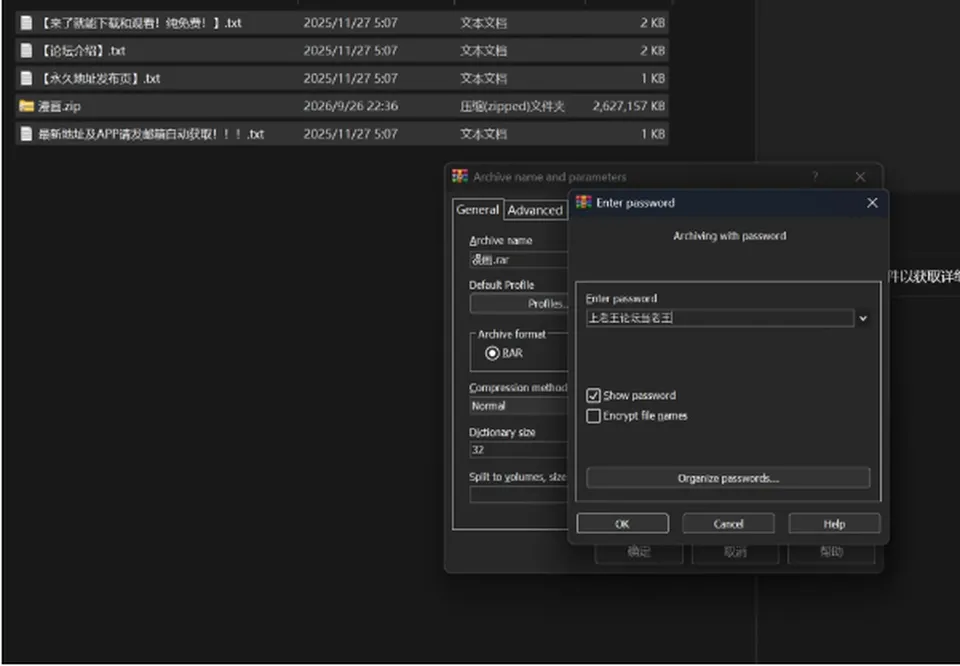Click the icon of the 纯免费 txt file
960x666 pixels.
coord(26,23)
